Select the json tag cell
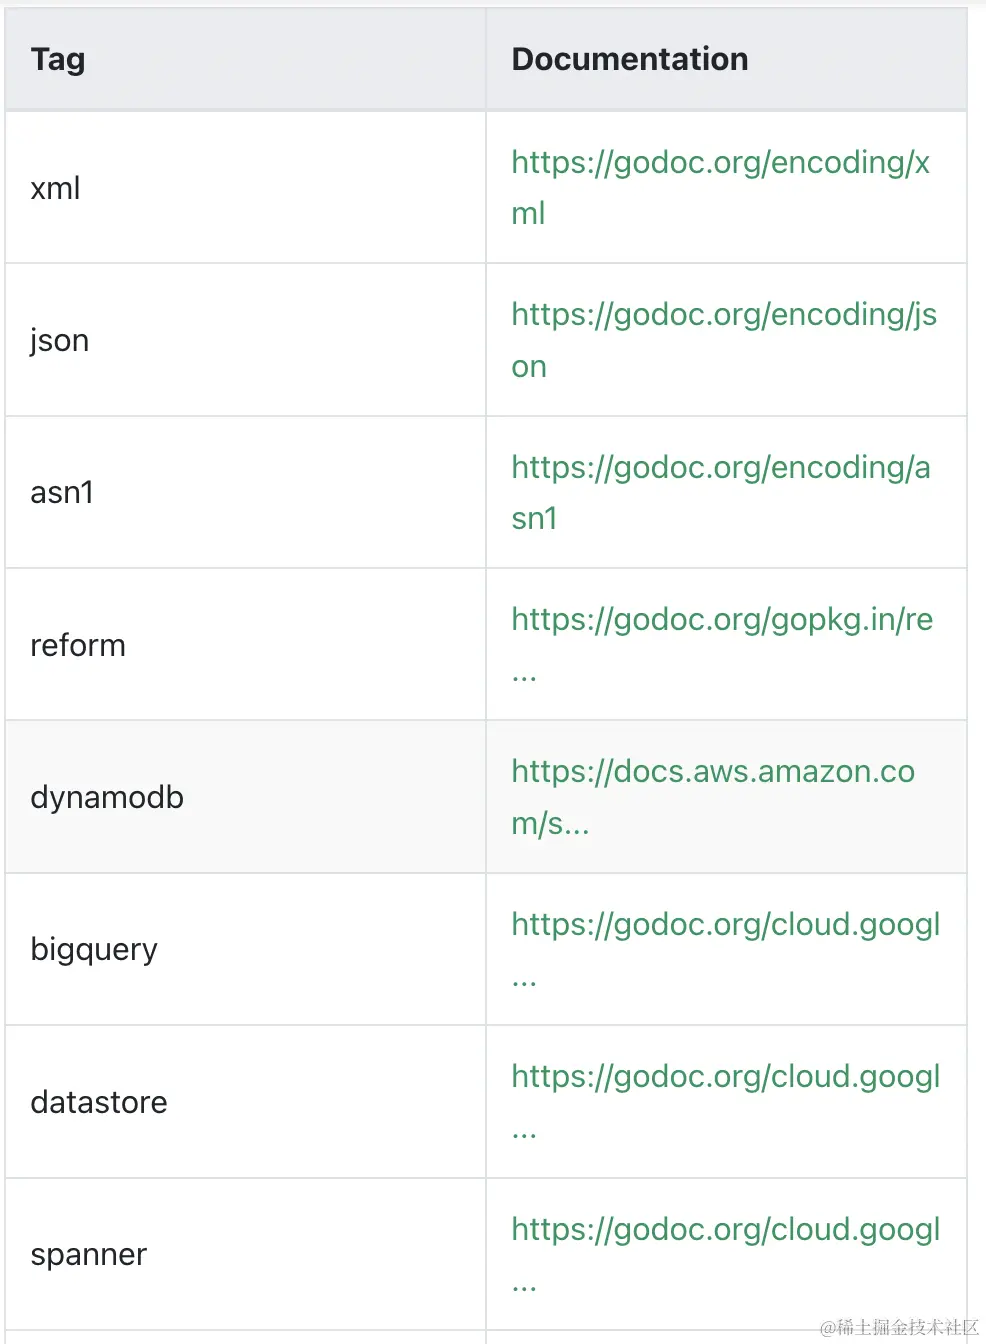This screenshot has width=986, height=1344. coord(245,340)
